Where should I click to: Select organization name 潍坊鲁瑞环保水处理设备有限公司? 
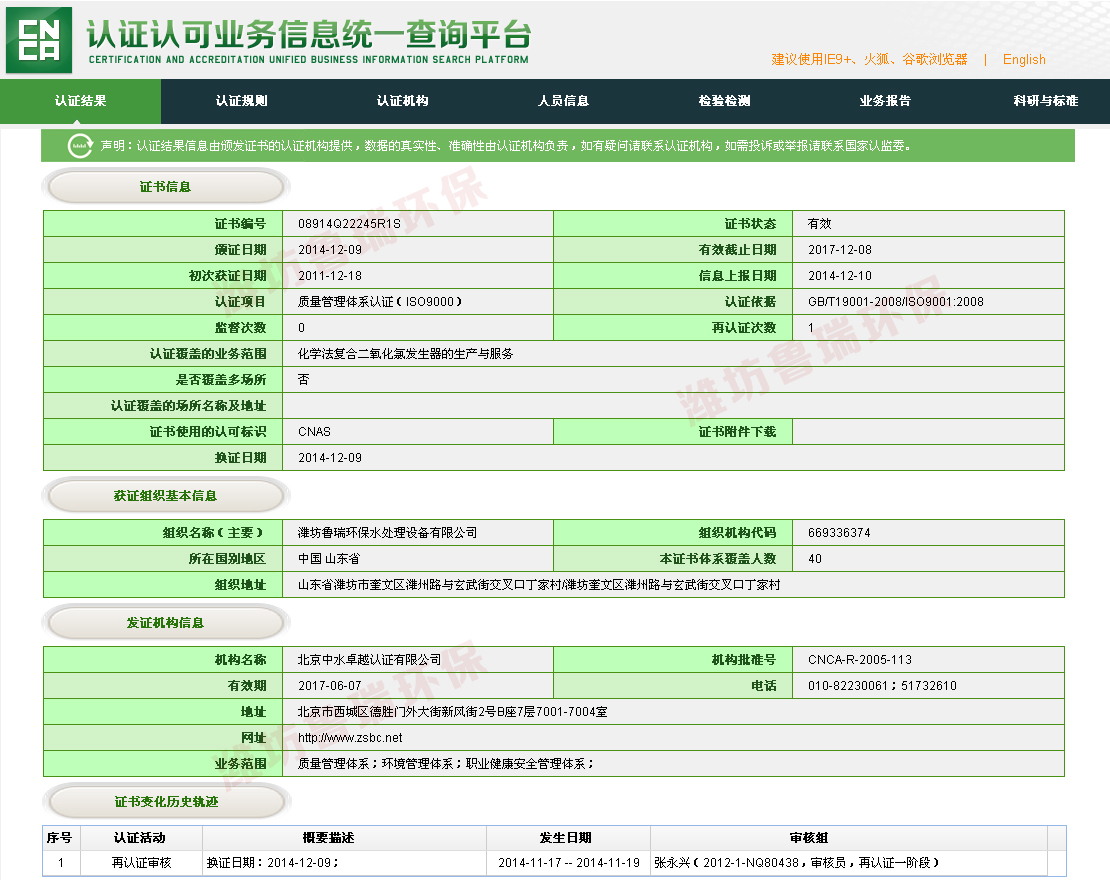click(387, 532)
